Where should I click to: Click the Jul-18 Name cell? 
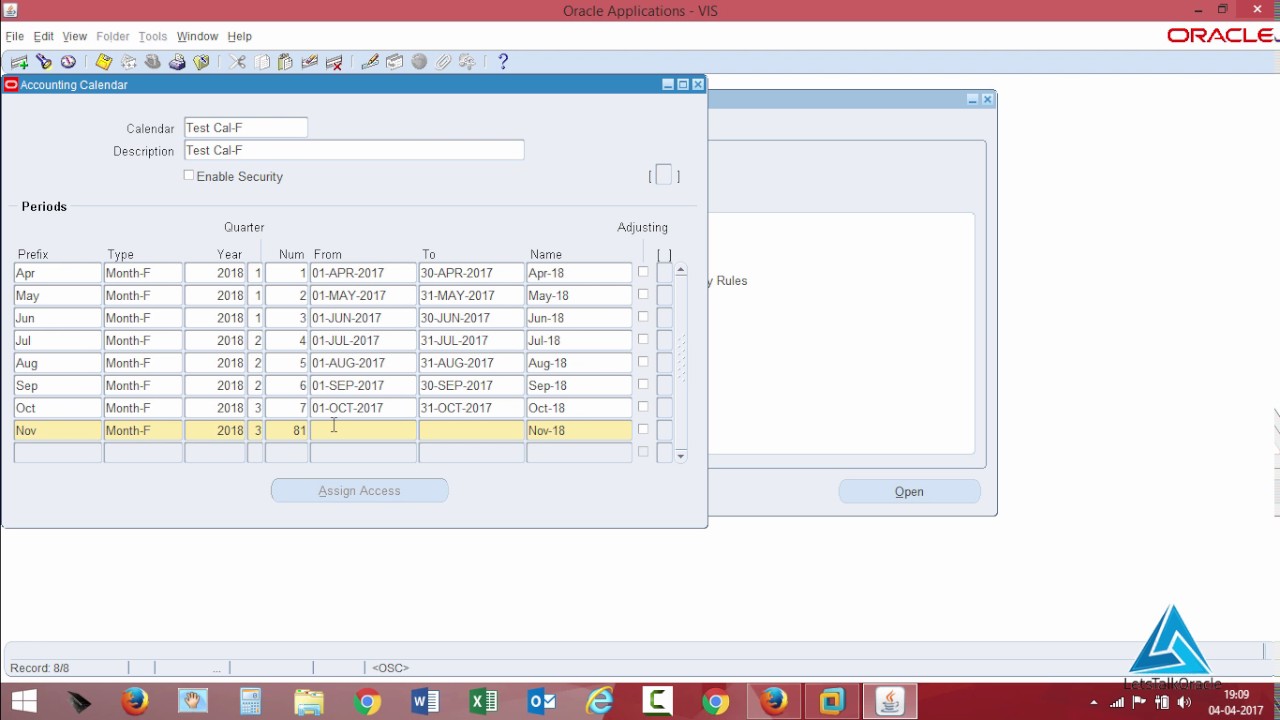tap(579, 340)
